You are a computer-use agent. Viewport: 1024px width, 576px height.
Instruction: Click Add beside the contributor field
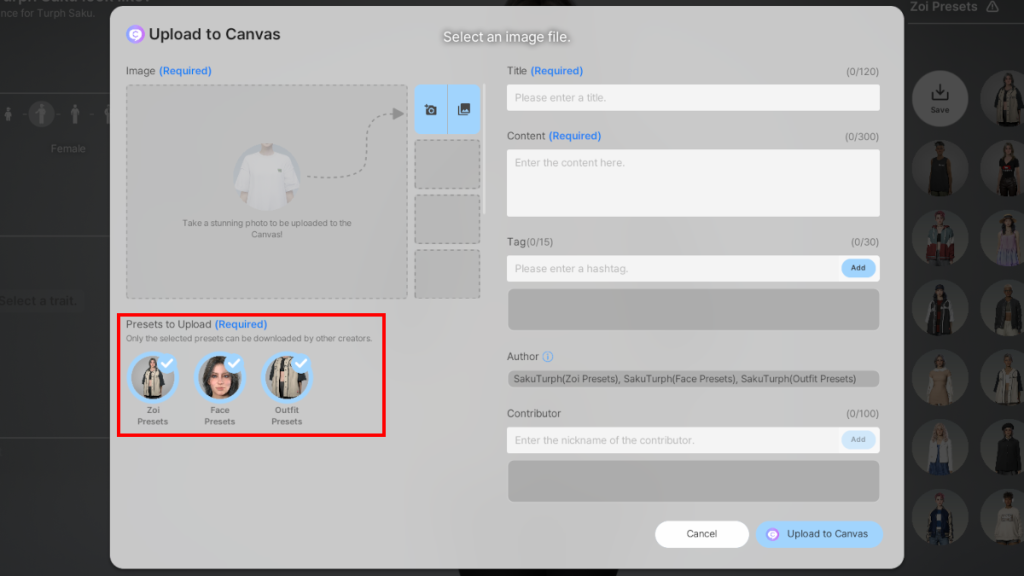click(x=860, y=439)
